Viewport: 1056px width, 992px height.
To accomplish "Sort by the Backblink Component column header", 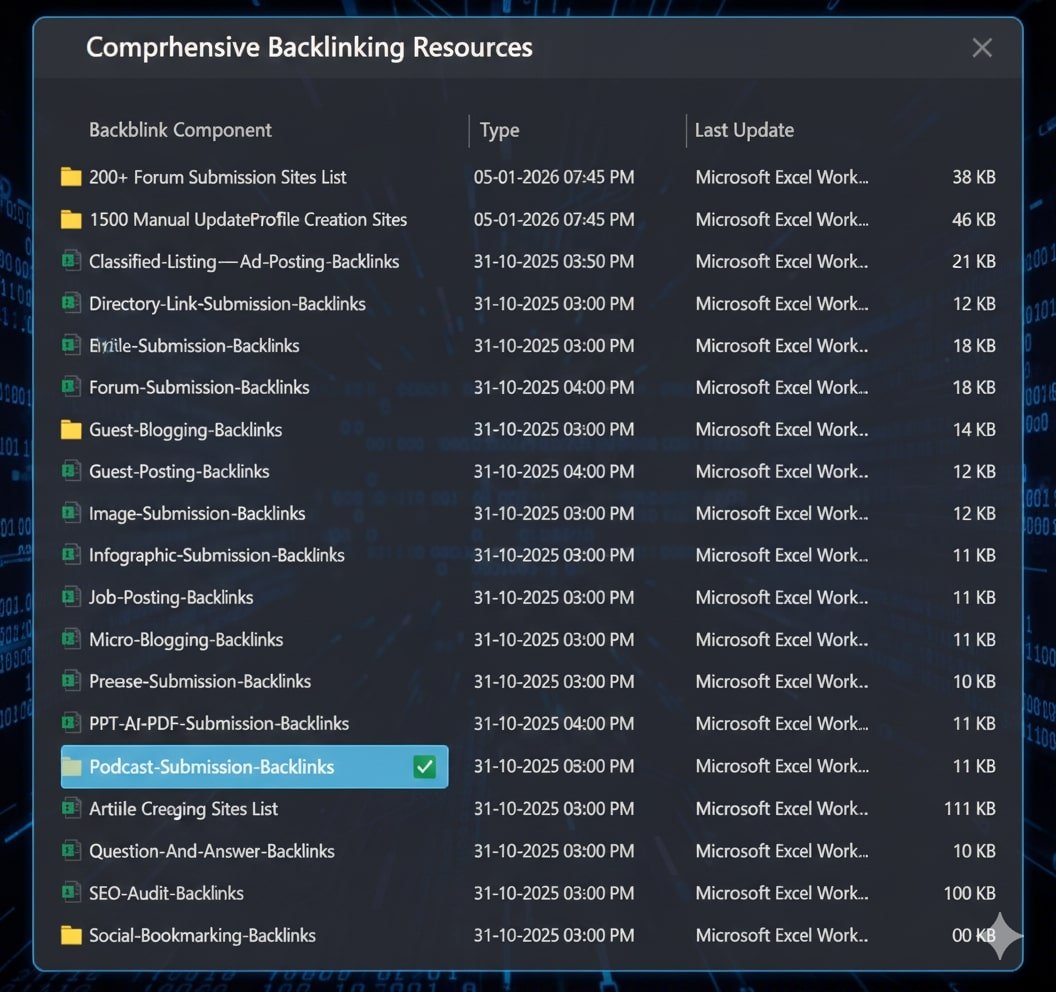I will point(180,130).
